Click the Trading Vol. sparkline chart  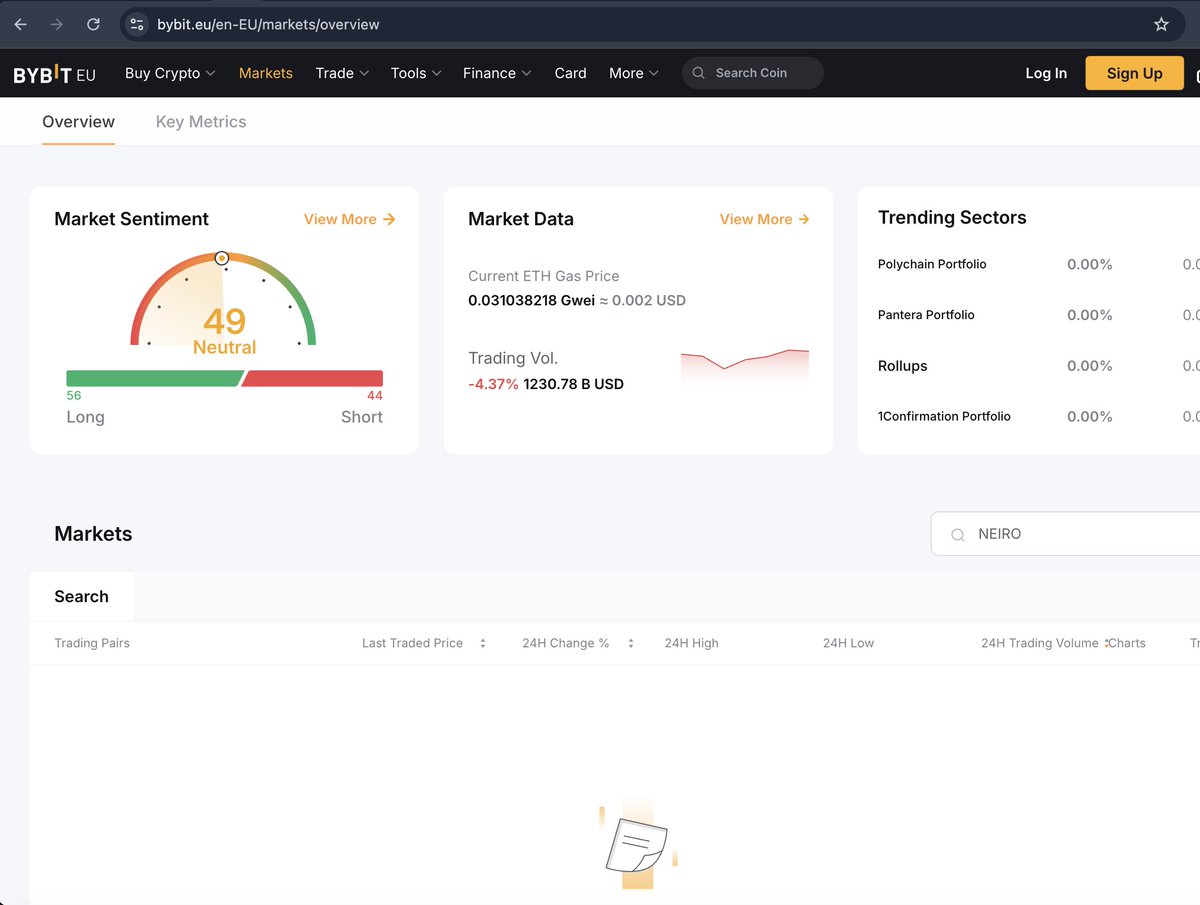[745, 365]
